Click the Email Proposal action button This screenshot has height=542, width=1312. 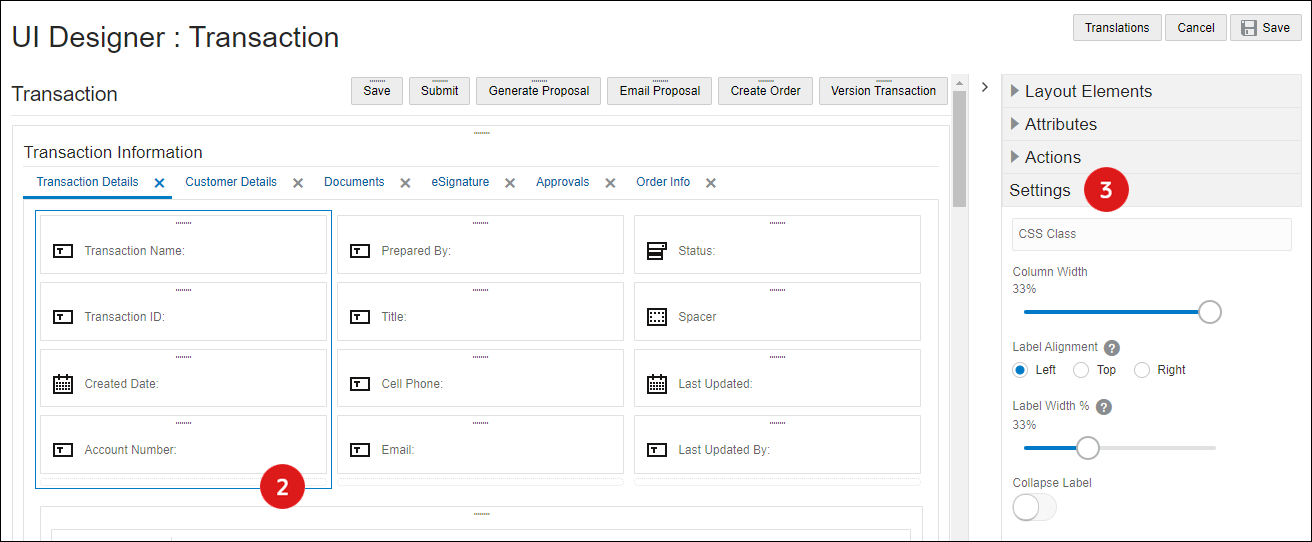pyautogui.click(x=660, y=91)
